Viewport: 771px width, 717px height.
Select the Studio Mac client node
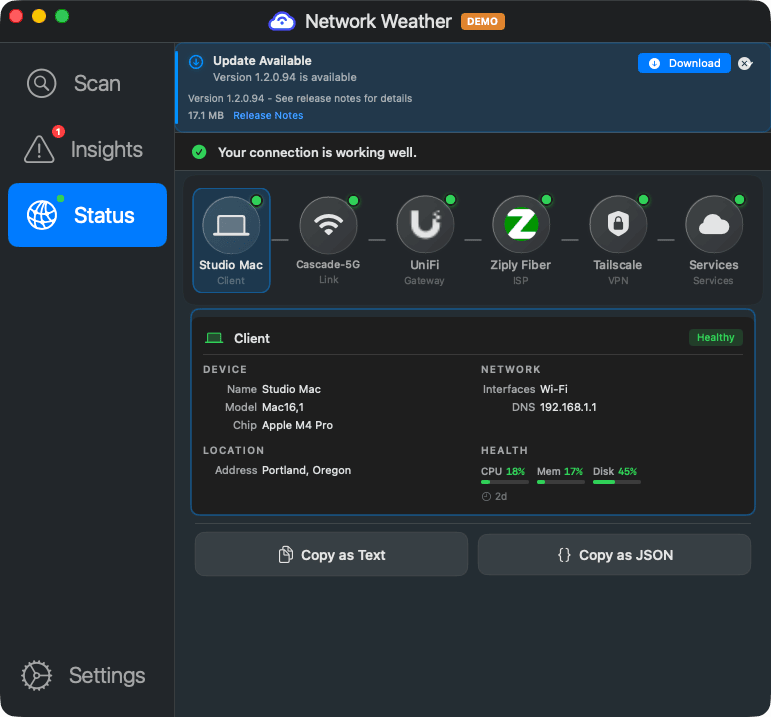coord(231,240)
